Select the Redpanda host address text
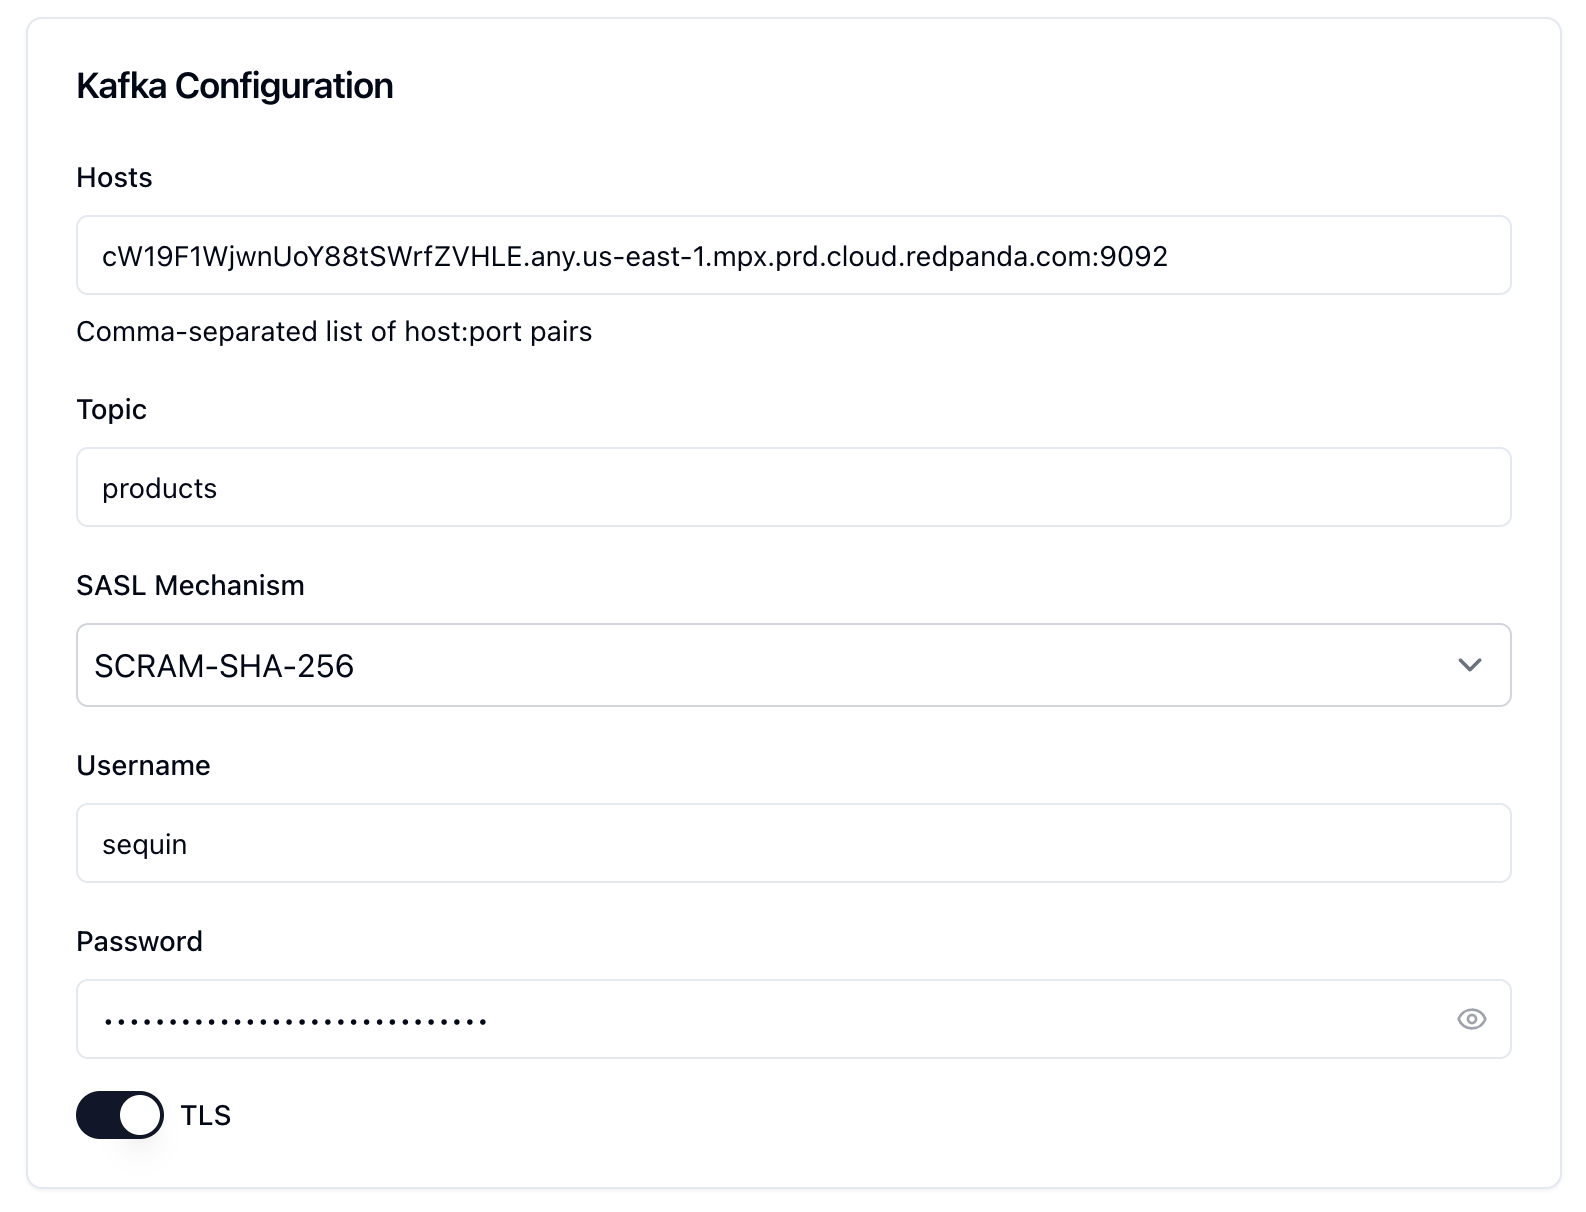The height and width of the screenshot is (1212, 1586). tap(634, 255)
